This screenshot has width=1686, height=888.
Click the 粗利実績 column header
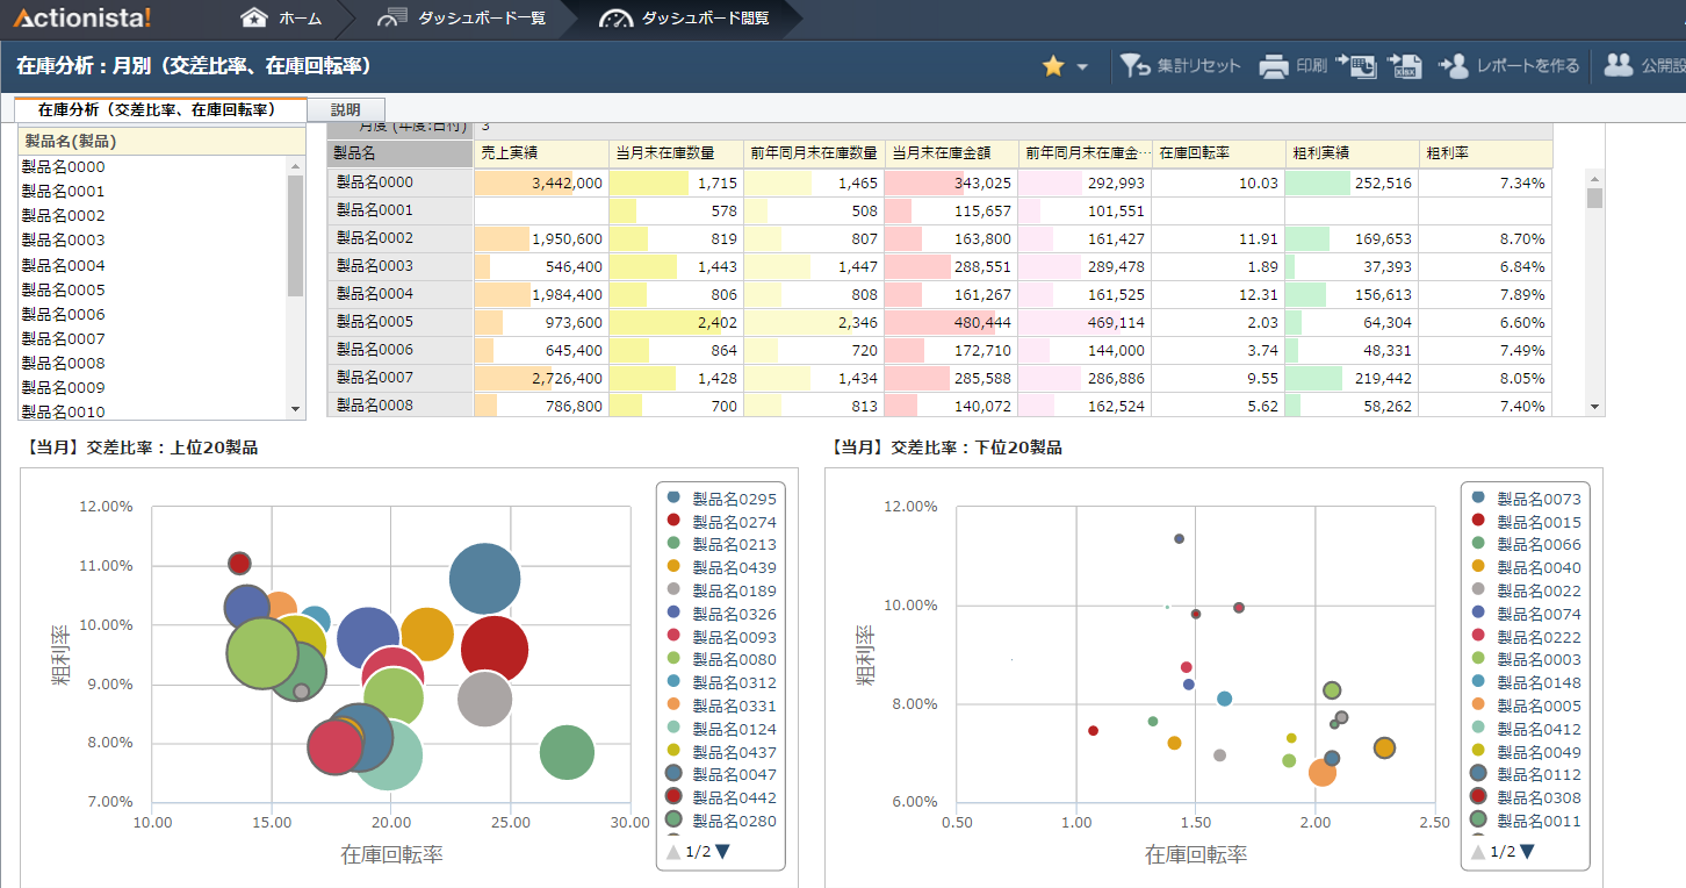click(1352, 153)
